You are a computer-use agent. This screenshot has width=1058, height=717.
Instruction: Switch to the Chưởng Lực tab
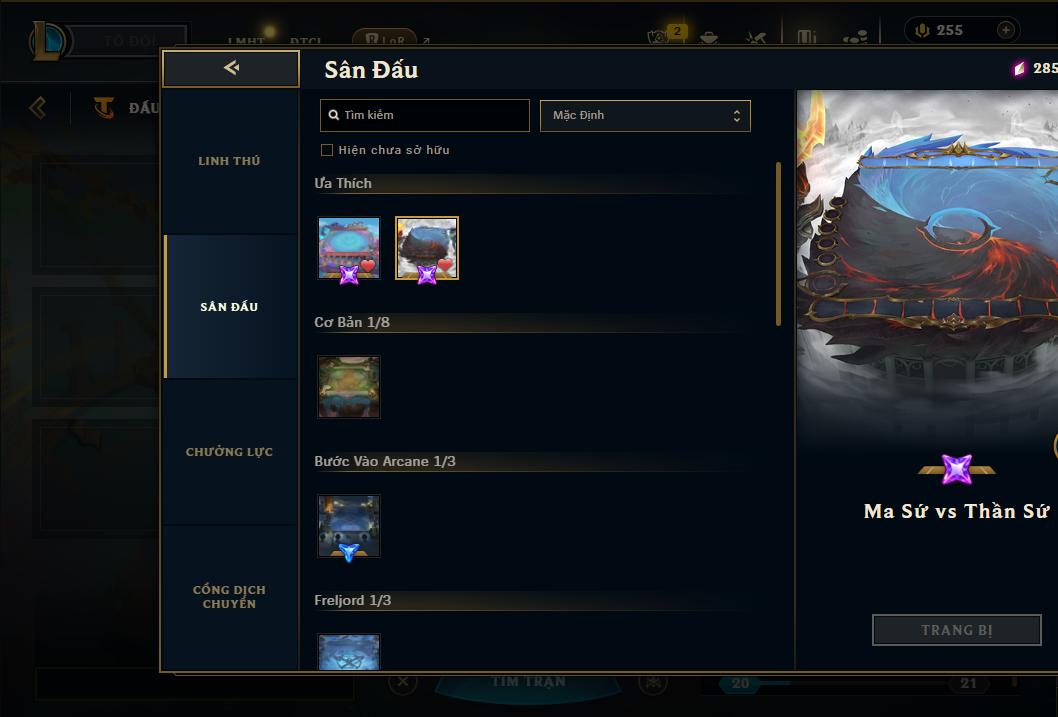(229, 452)
